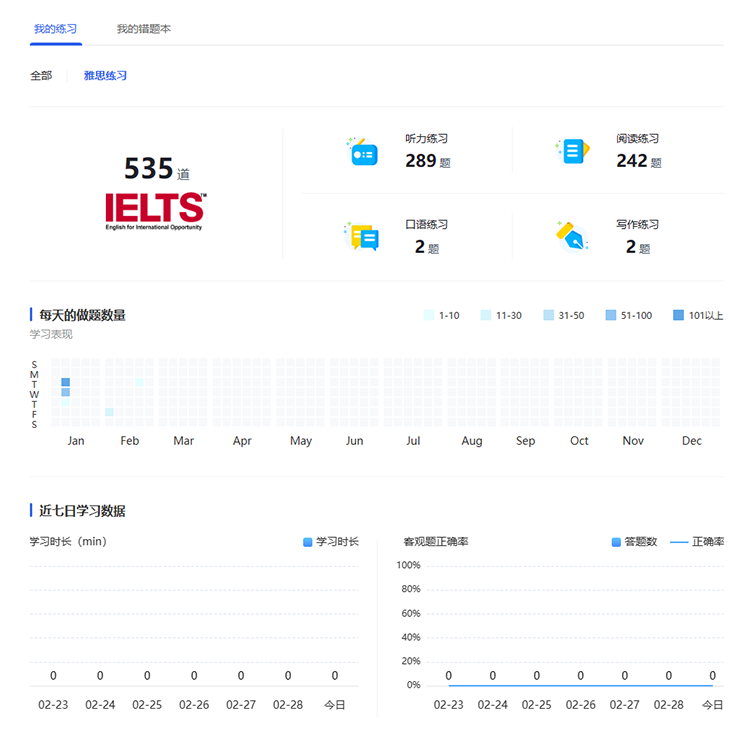Click the Dec month label
Image resolution: width=750 pixels, height=730 pixels.
(x=692, y=441)
